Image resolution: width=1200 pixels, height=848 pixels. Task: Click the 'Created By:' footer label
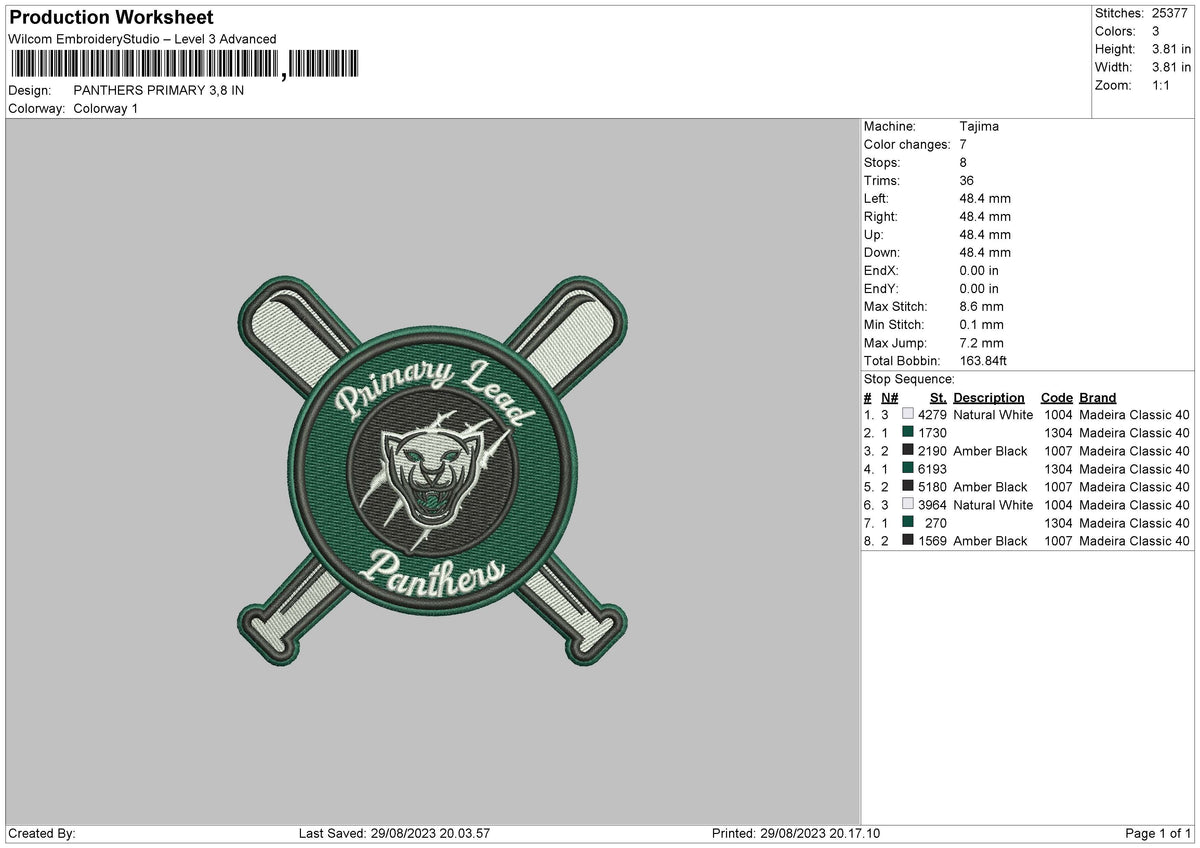coord(42,834)
